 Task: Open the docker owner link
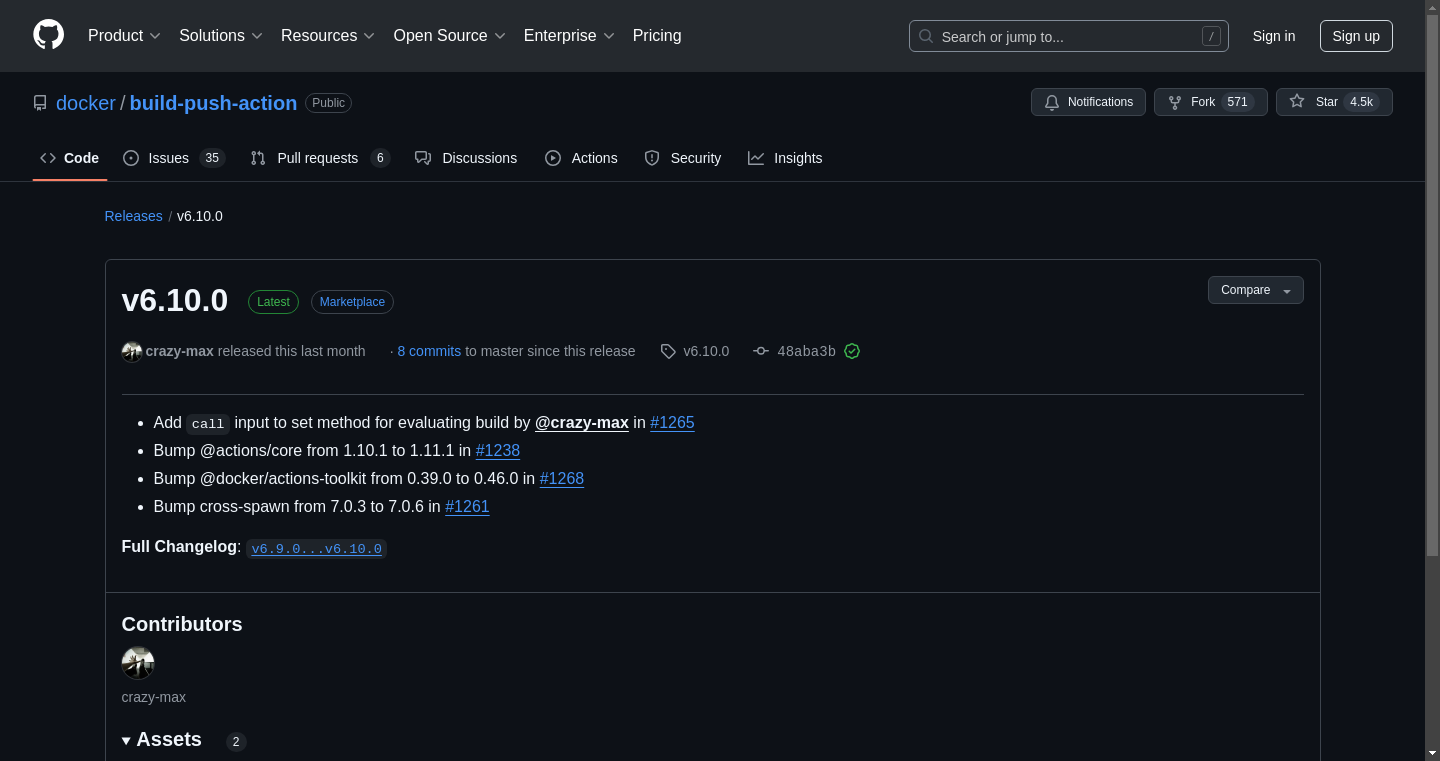[x=86, y=103]
